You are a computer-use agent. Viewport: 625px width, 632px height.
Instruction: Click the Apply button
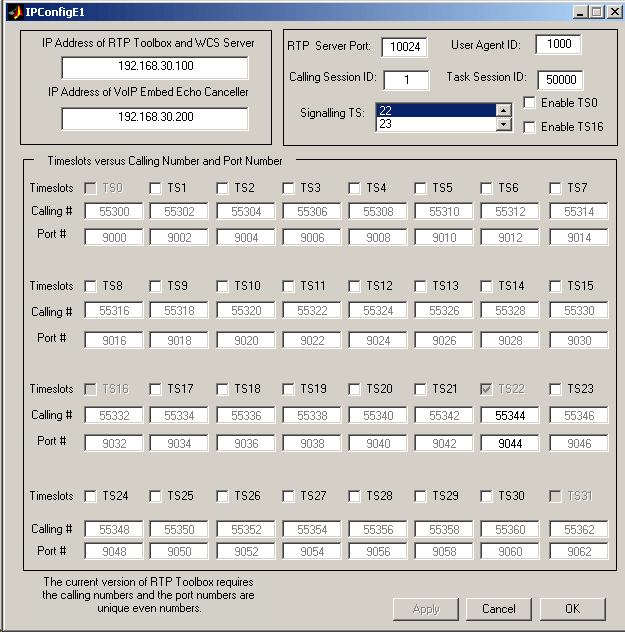426,609
